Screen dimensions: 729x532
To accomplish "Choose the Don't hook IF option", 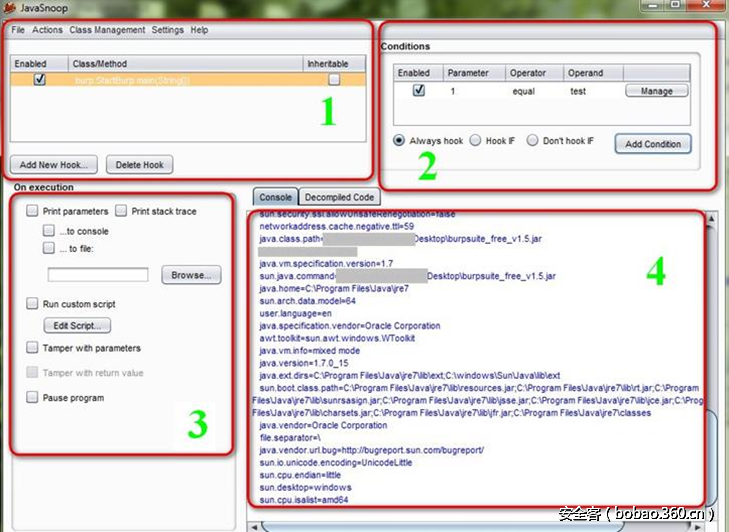I will point(533,141).
